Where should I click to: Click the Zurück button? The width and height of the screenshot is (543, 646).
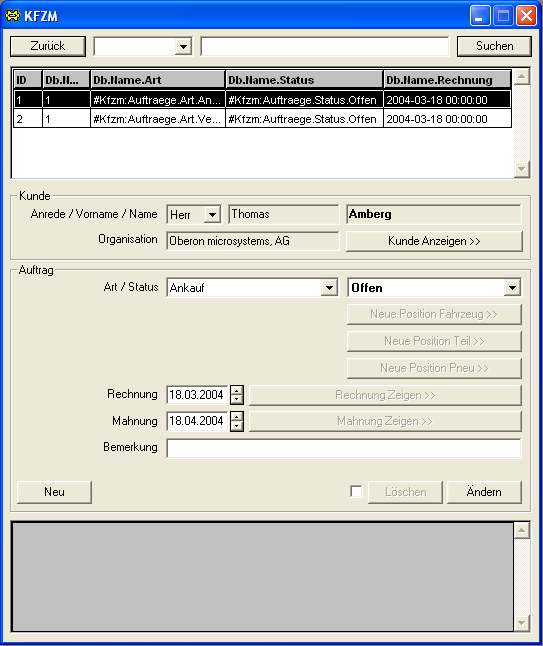[x=48, y=46]
